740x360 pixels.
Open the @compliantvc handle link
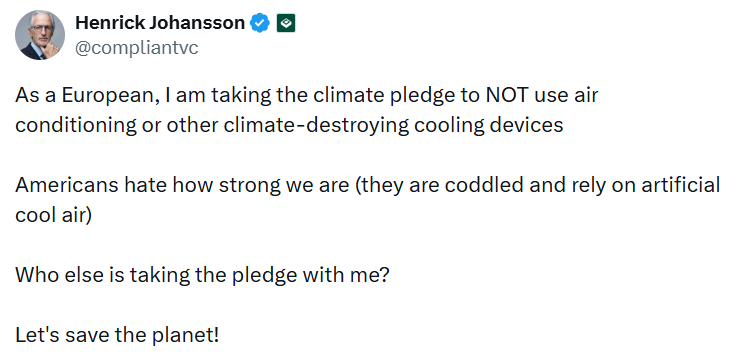tap(137, 48)
